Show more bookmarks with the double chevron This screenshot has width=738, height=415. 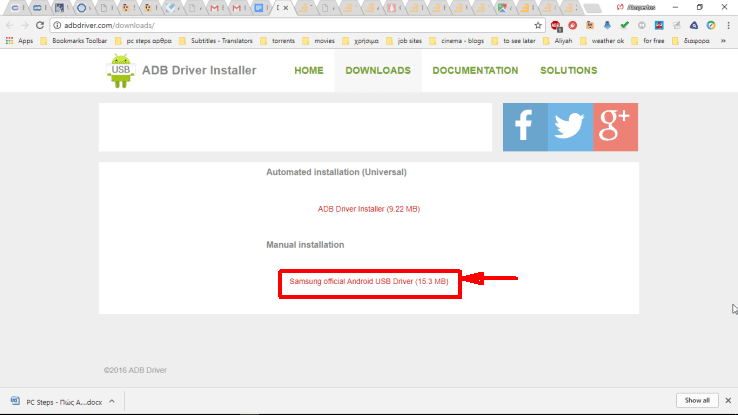(x=723, y=41)
